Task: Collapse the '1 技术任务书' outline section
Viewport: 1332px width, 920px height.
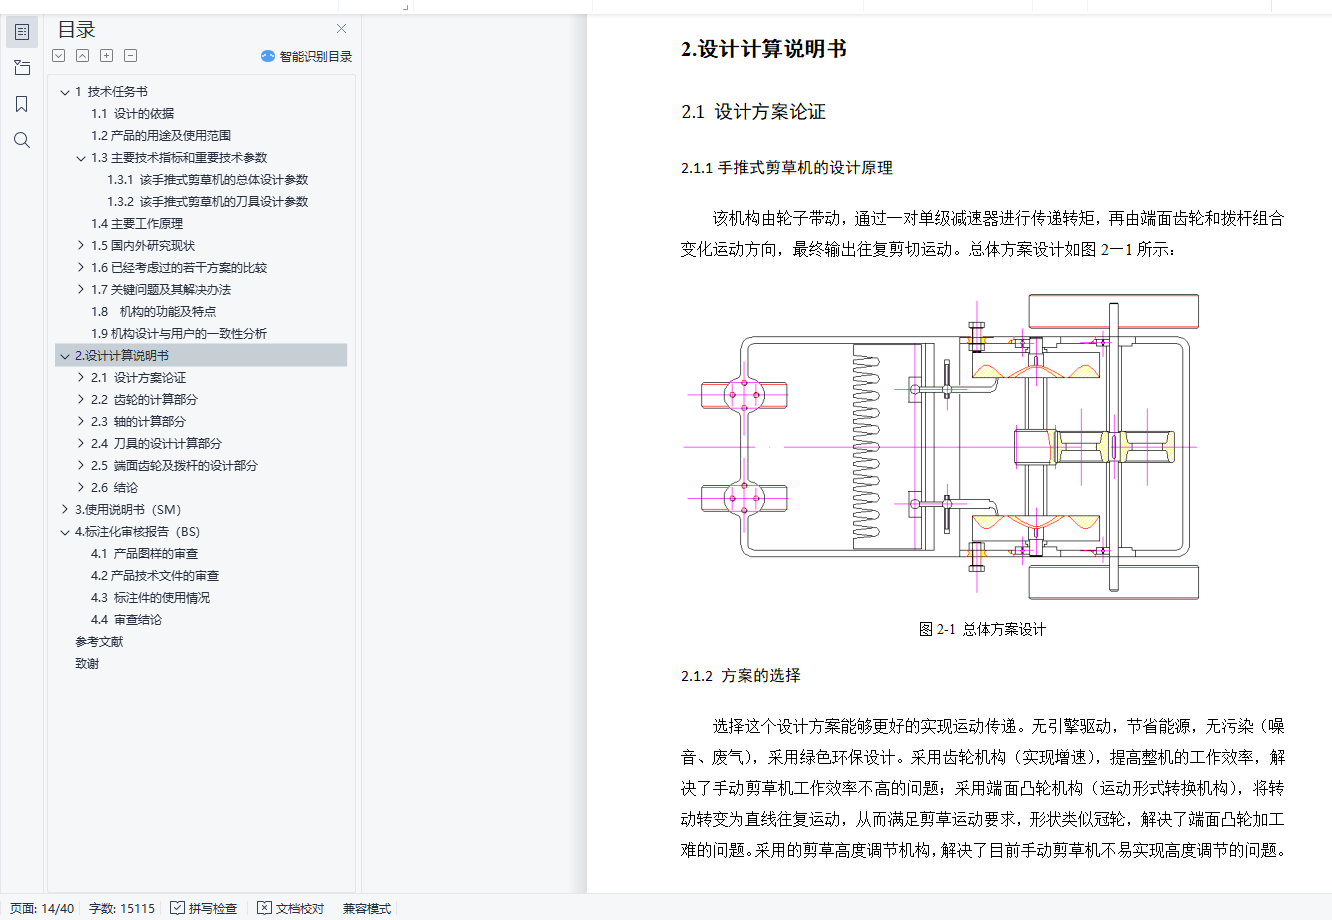Action: 65,92
